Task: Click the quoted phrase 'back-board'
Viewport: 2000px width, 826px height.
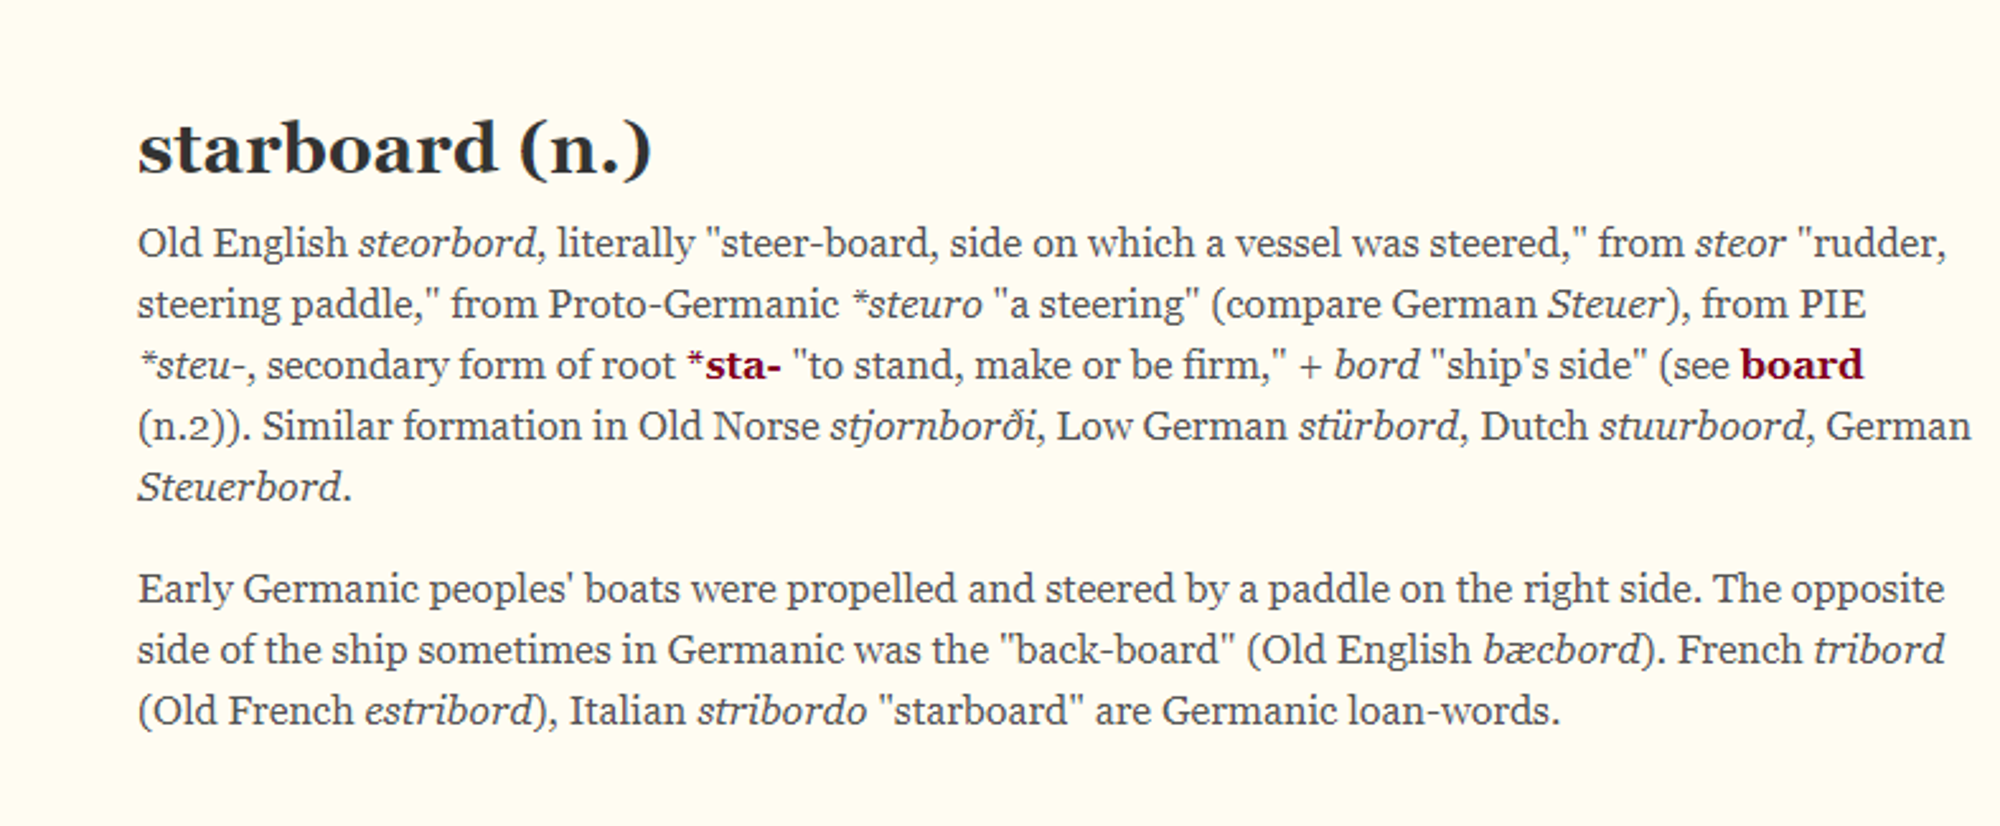Action: 1116,650
